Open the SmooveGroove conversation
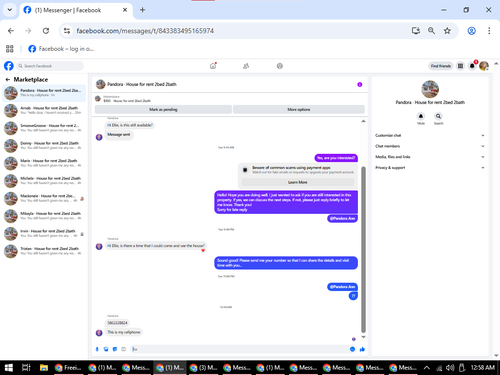This screenshot has width=500, height=375. (x=44, y=128)
